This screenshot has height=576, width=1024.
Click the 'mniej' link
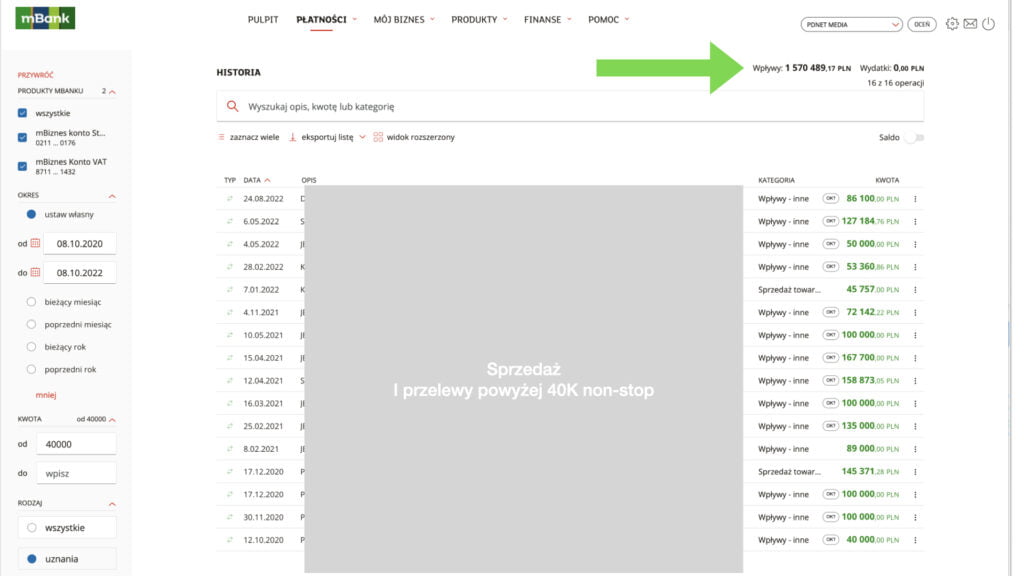[x=45, y=395]
